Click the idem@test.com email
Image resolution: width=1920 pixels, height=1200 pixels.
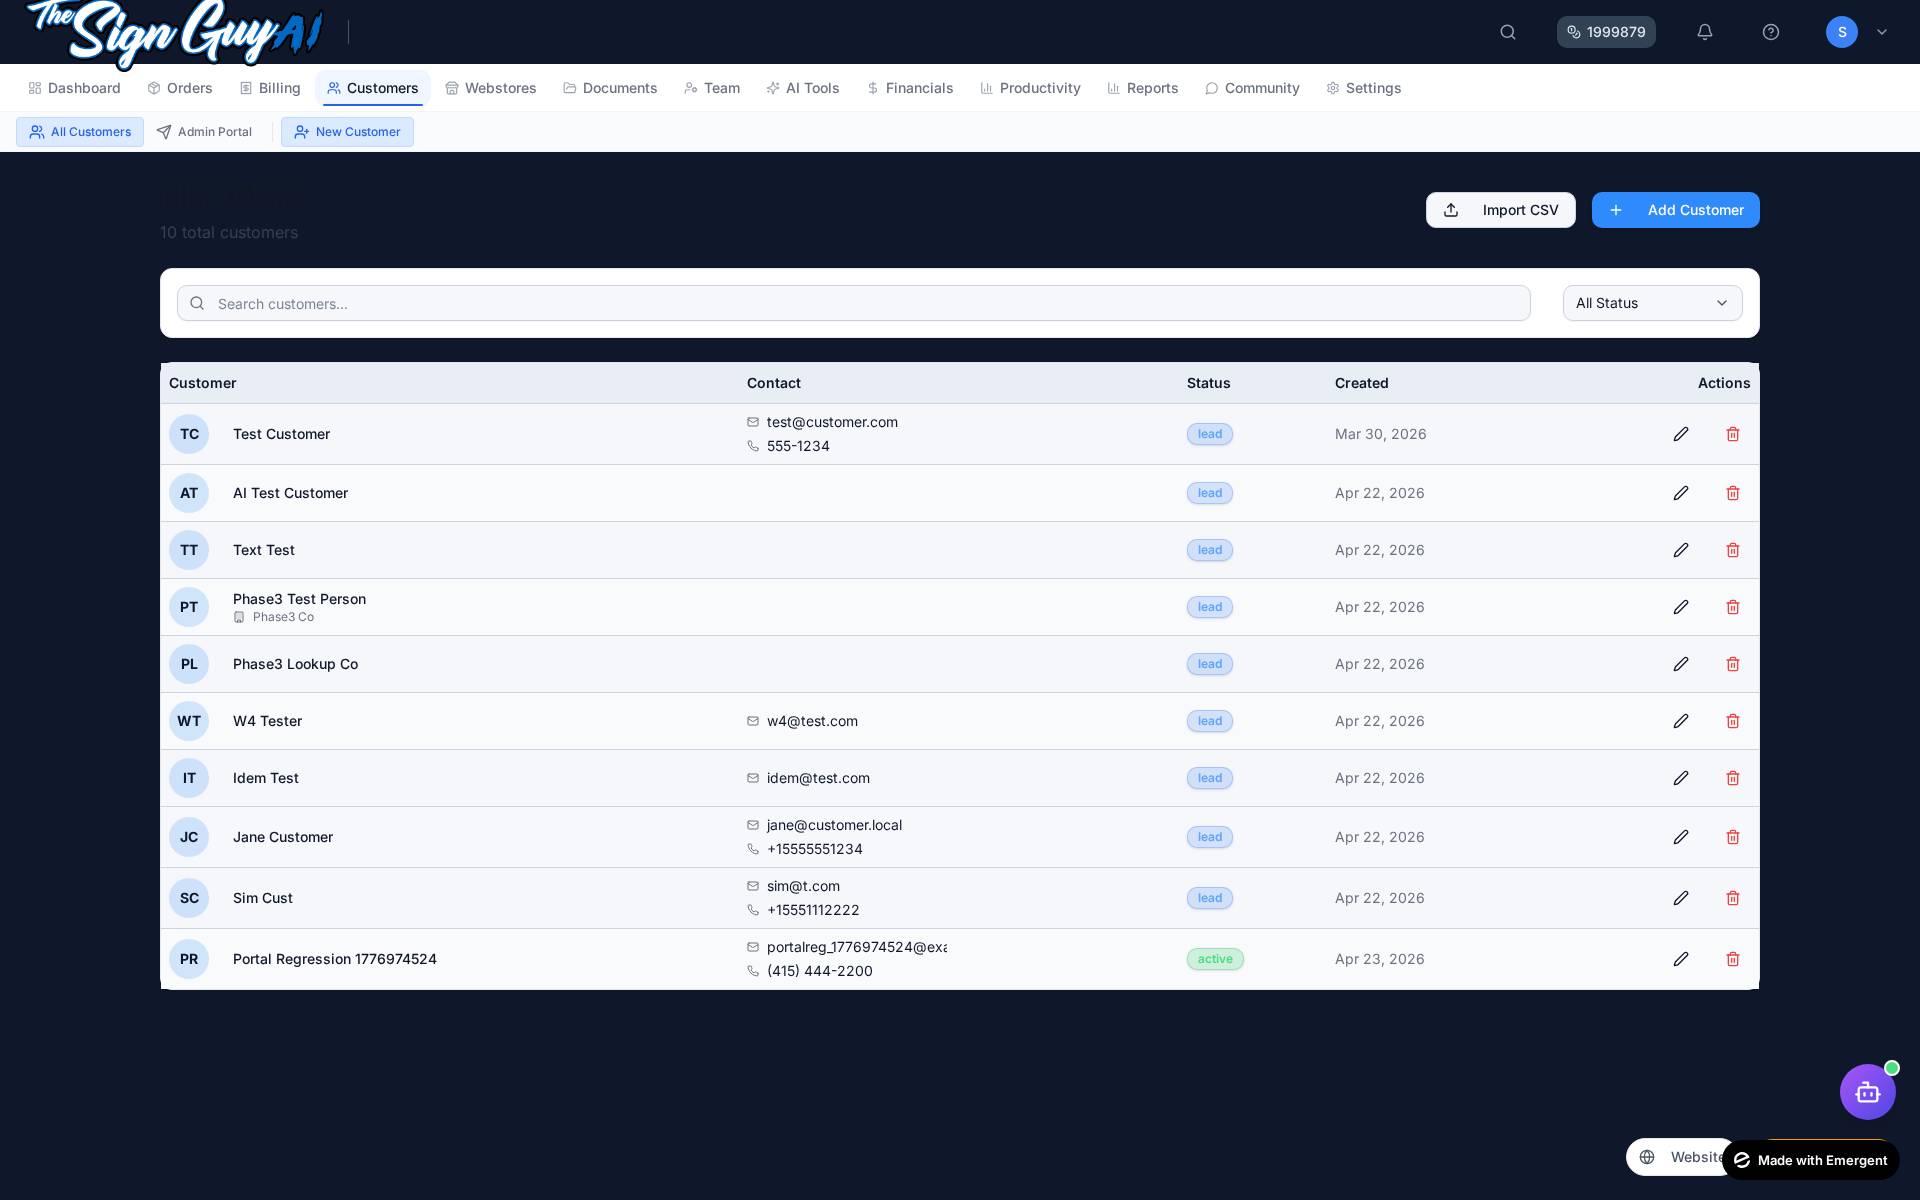(x=818, y=778)
